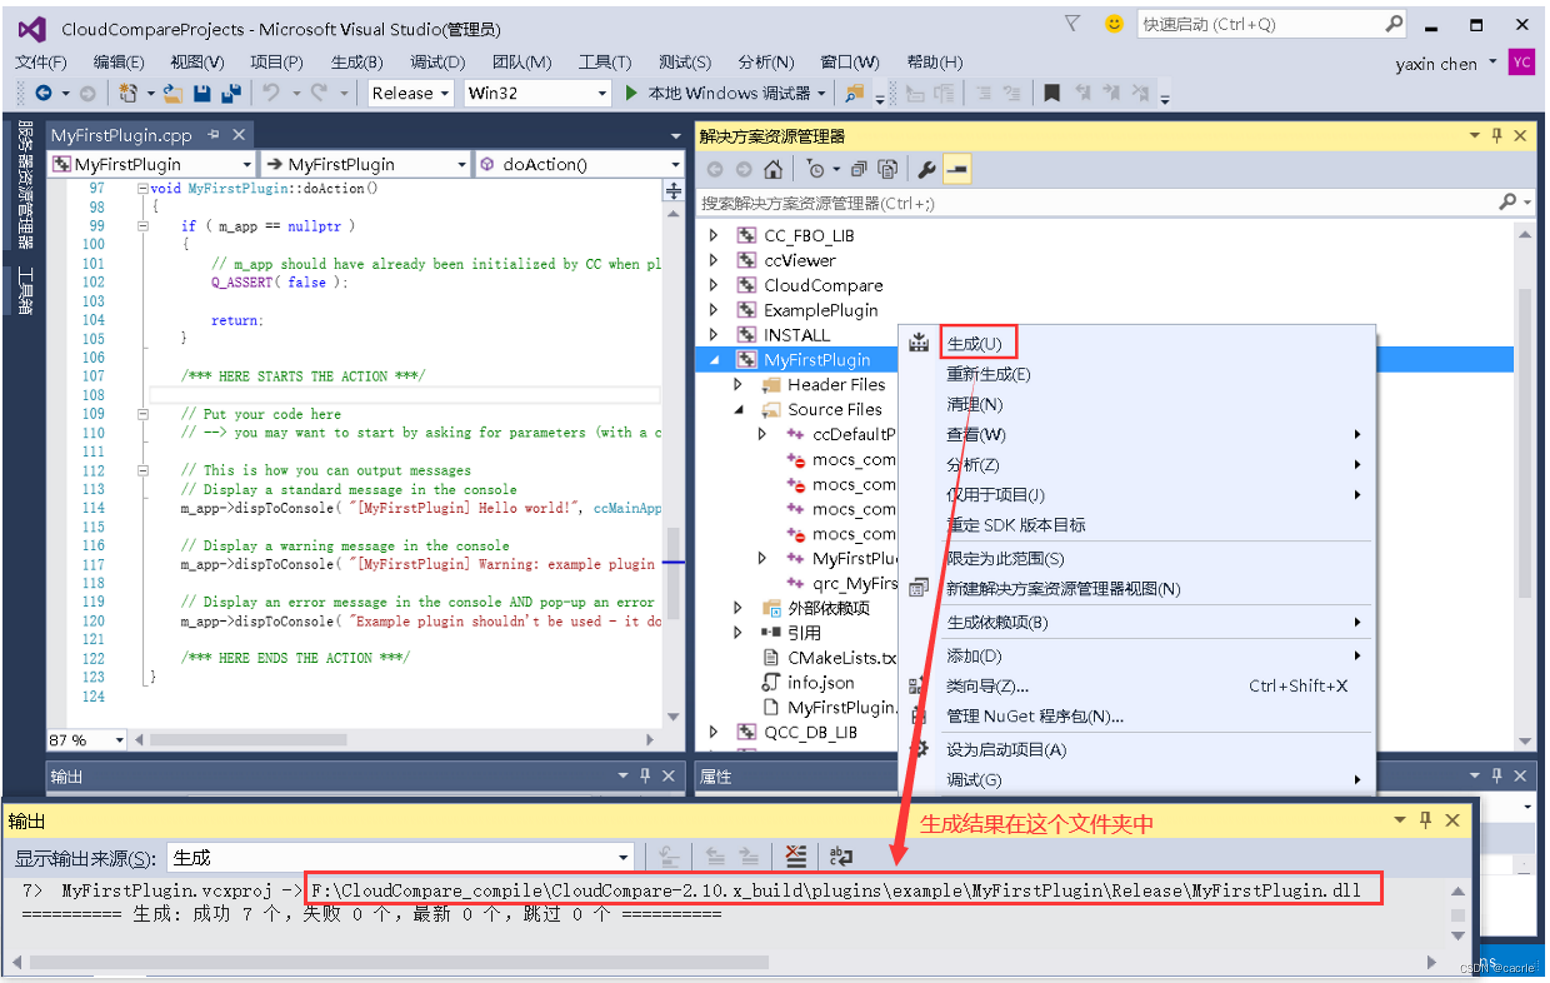Choose 生成(U) in the context menu
The width and height of the screenshot is (1550, 983).
[x=975, y=344]
